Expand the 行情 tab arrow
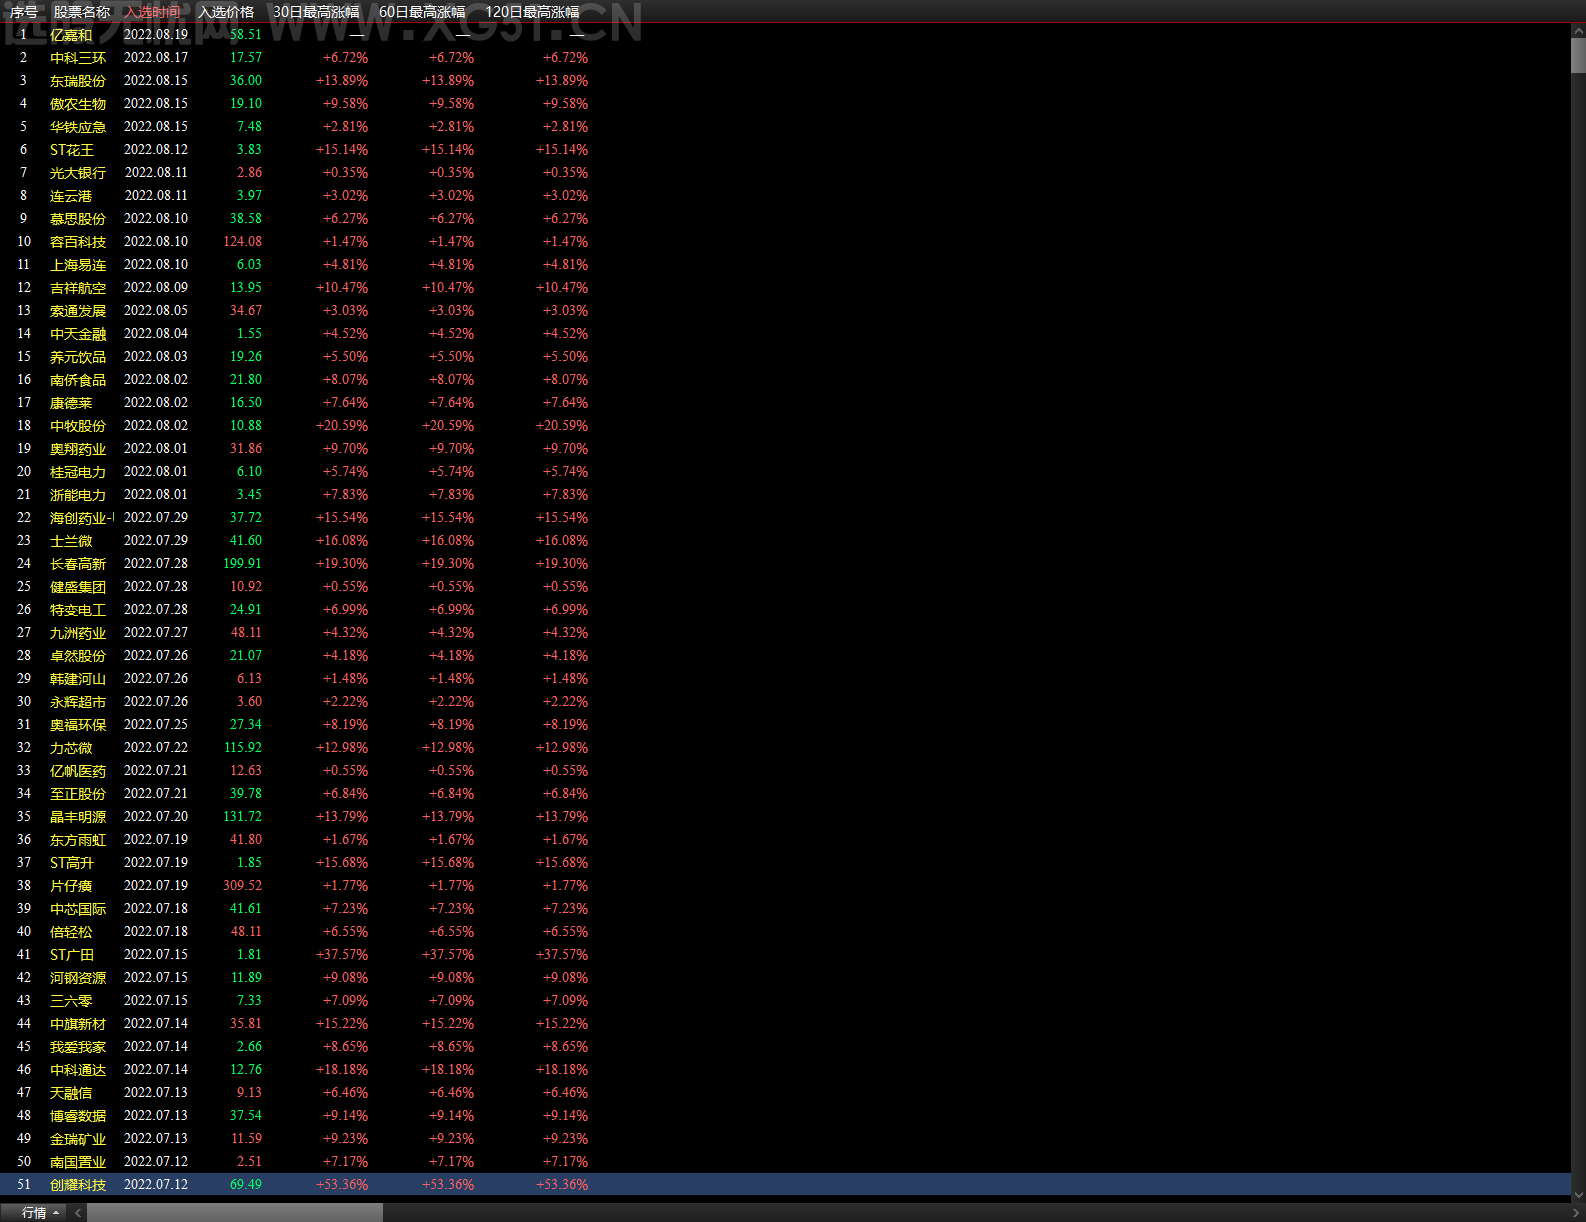 click(56, 1213)
